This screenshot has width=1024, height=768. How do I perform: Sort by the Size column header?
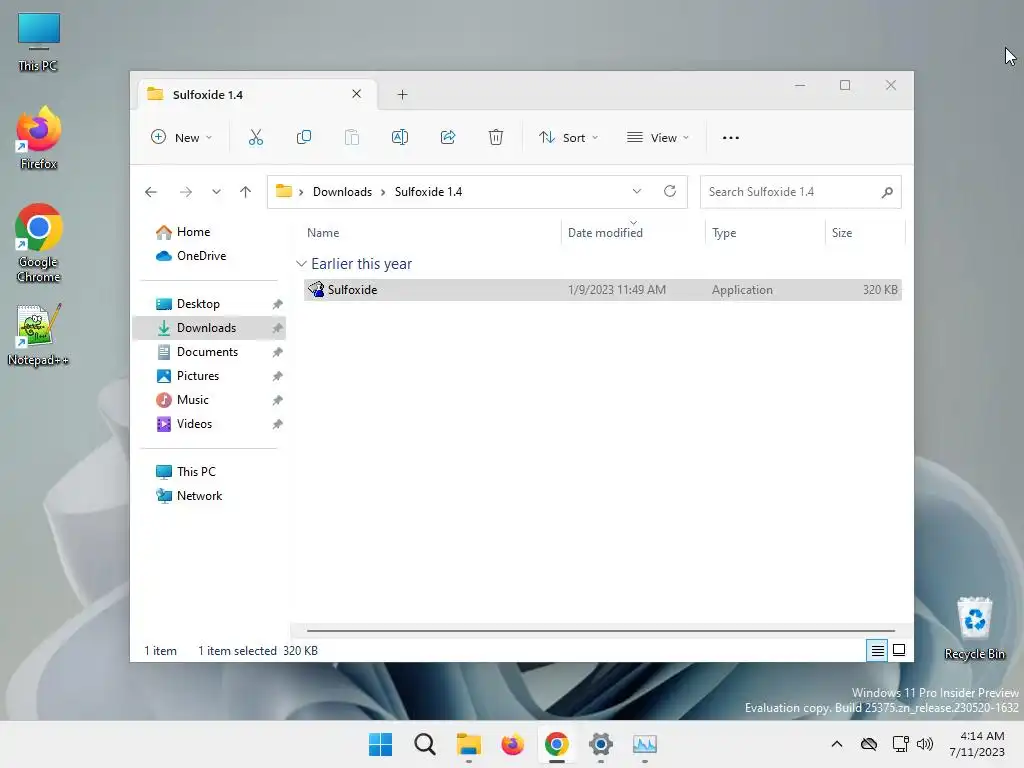click(x=865, y=232)
